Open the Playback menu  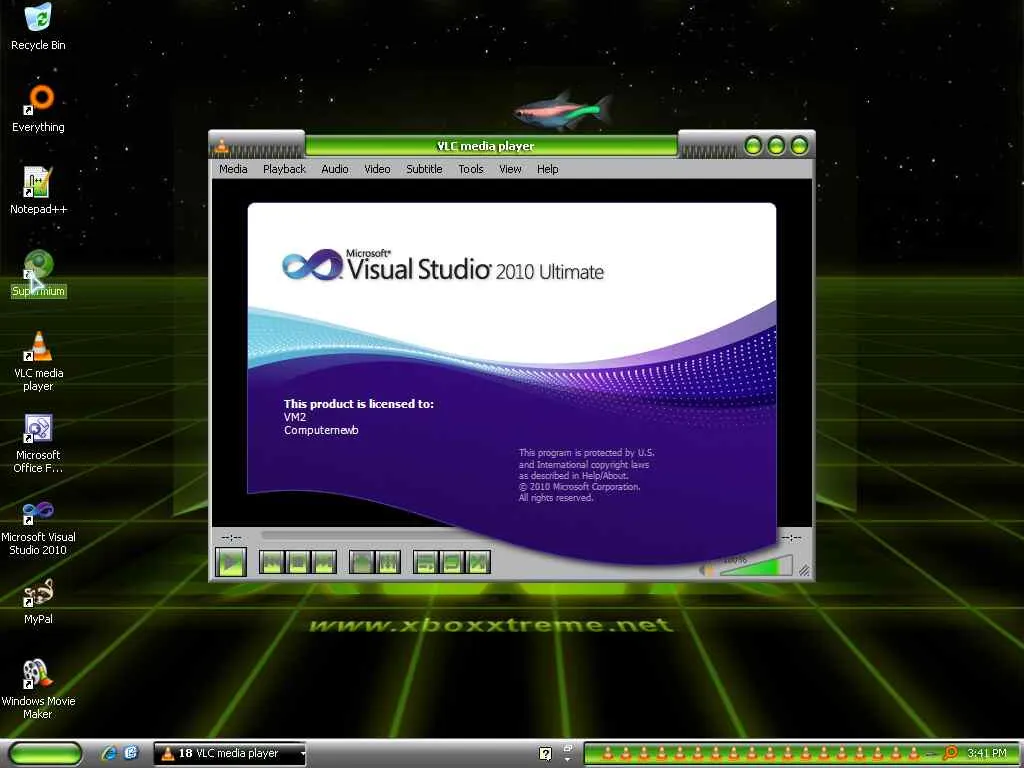284,169
